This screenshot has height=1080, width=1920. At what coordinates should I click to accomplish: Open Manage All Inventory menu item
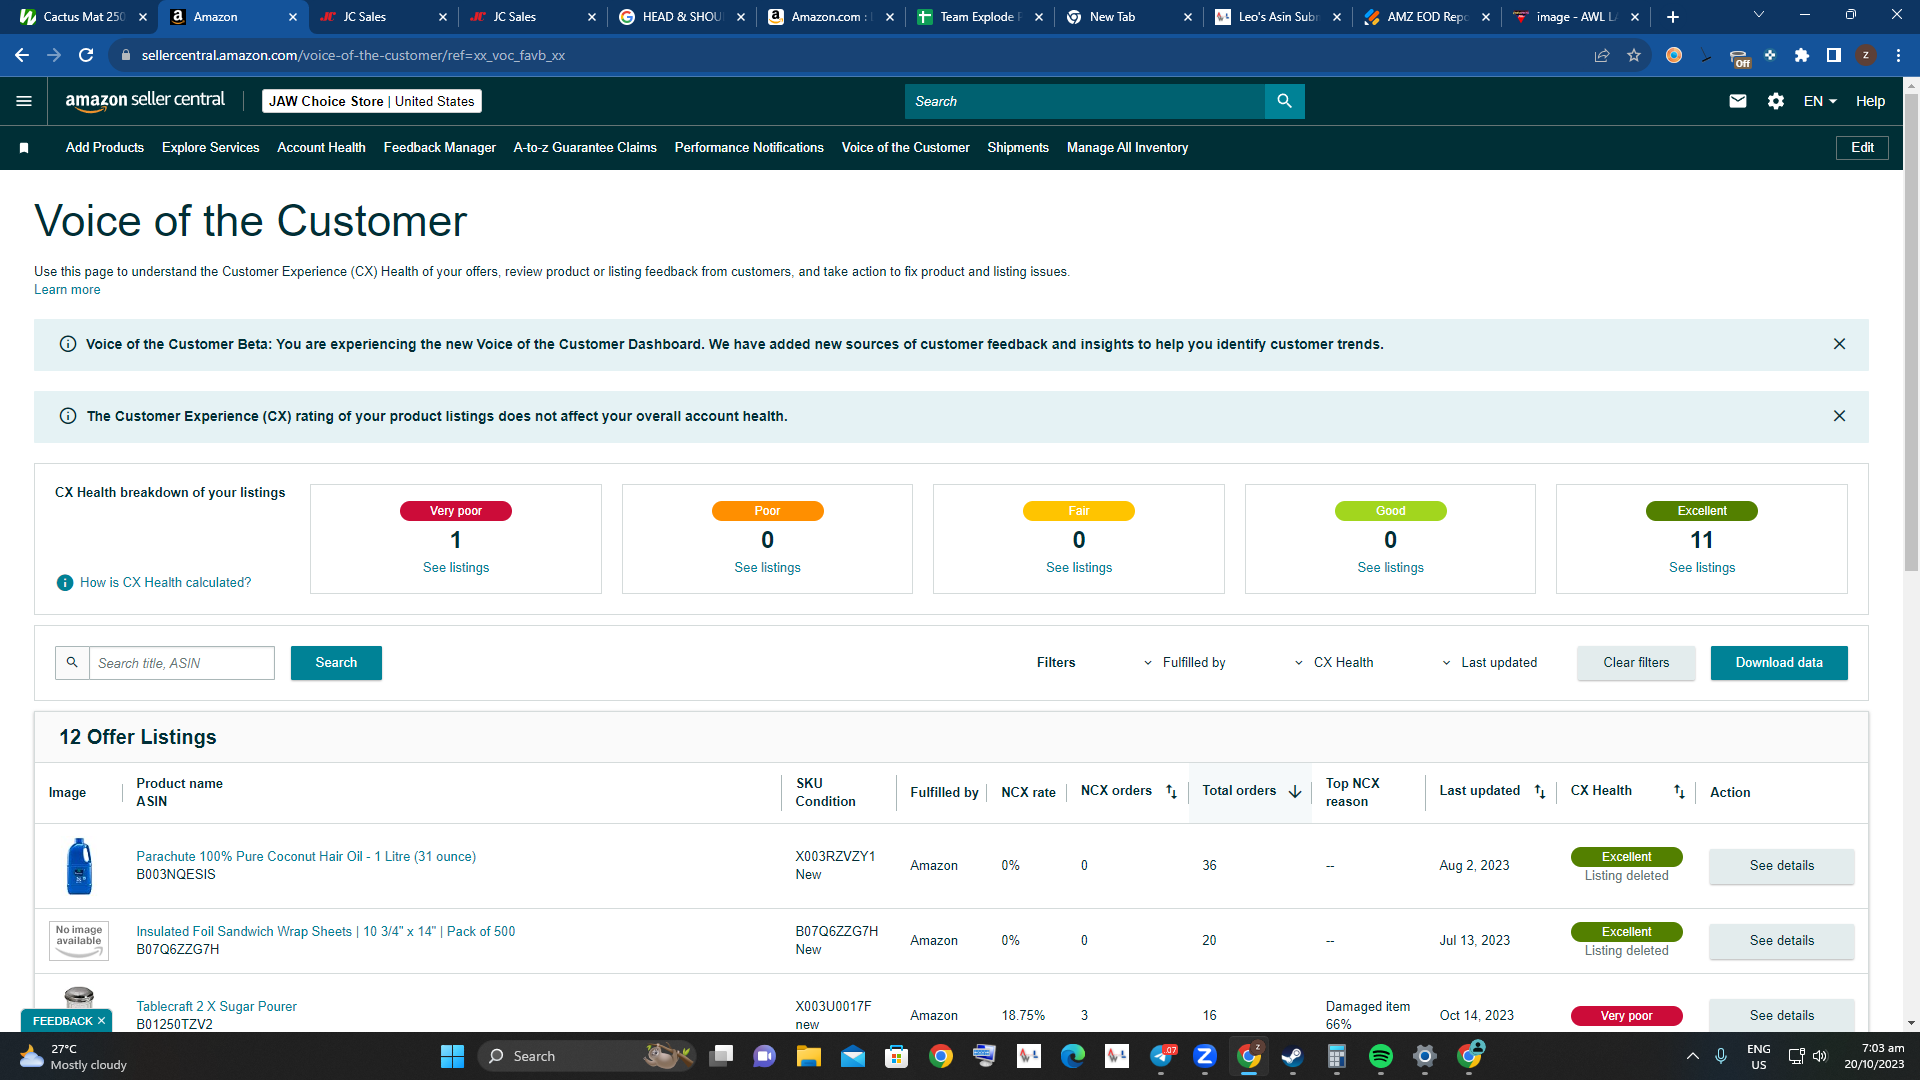(1127, 148)
